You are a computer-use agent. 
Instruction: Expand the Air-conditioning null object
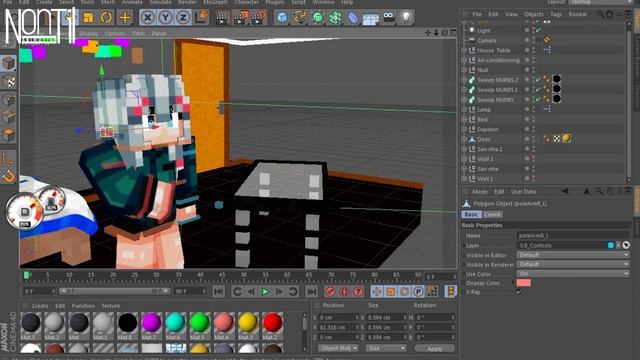(464, 60)
